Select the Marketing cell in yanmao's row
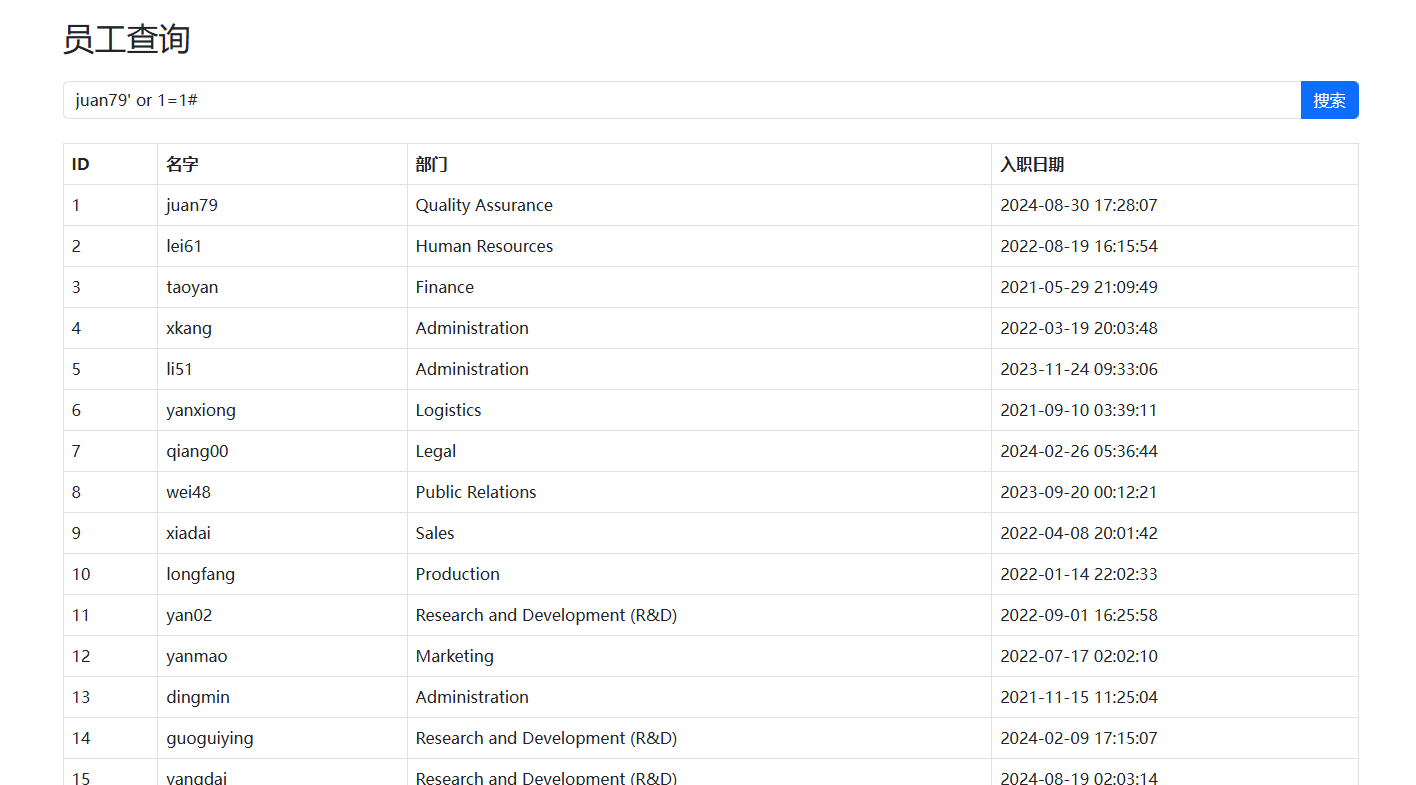Viewport: 1416px width, 785px height. tap(455, 656)
